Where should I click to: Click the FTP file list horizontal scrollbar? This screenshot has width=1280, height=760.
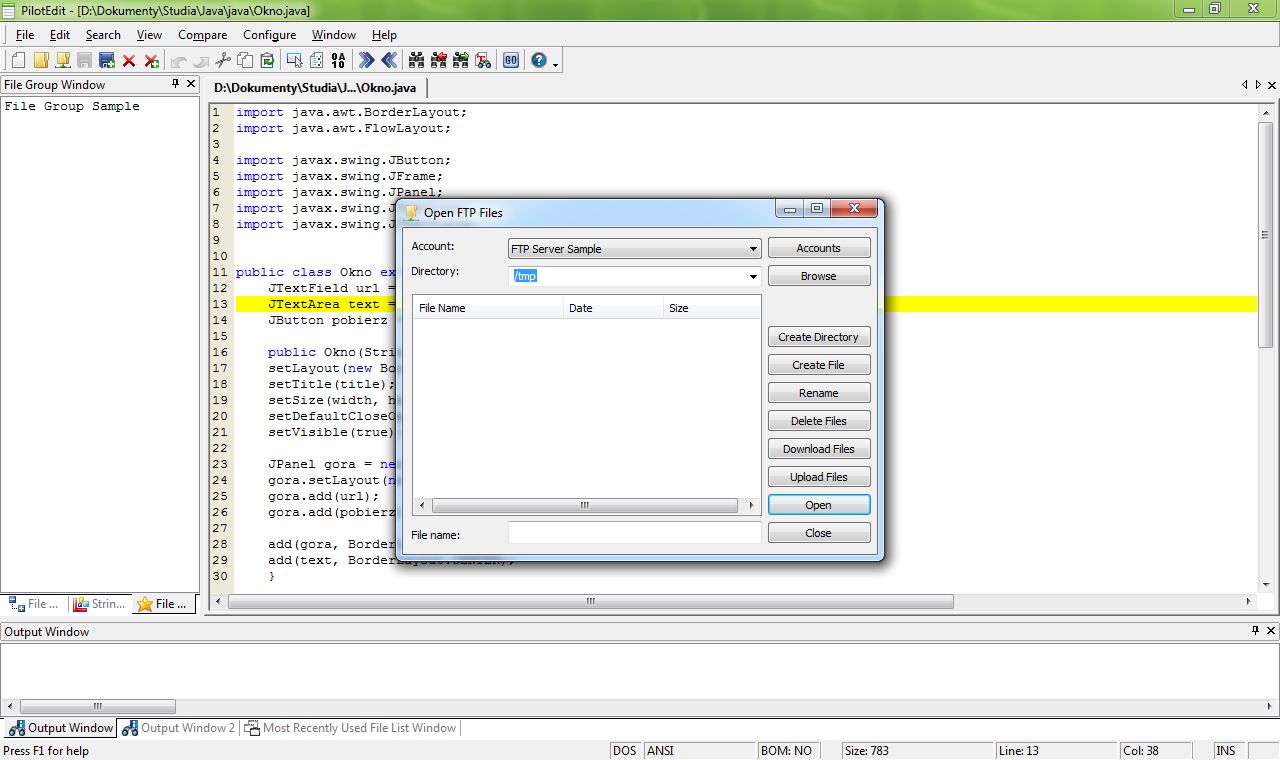coord(586,506)
